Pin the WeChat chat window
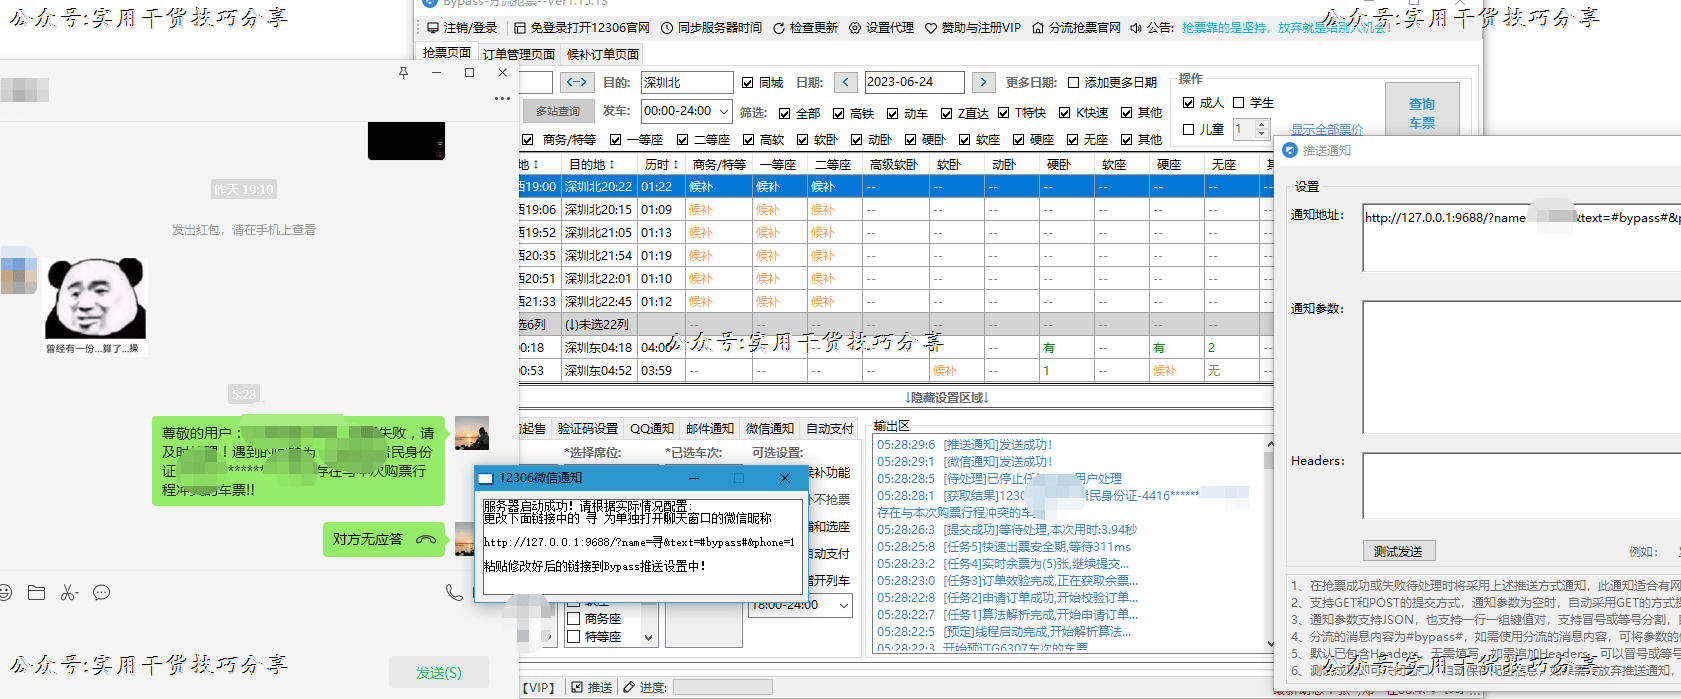 404,73
